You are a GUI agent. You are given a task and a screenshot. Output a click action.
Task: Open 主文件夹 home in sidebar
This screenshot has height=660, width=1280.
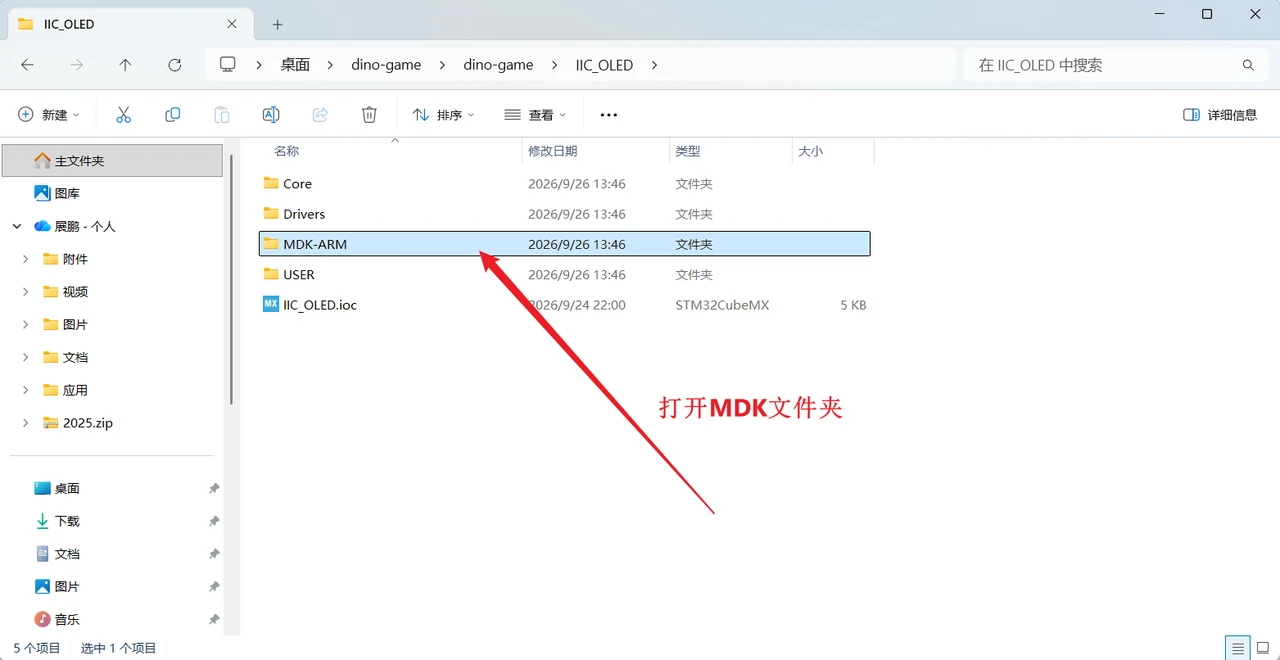click(x=112, y=160)
